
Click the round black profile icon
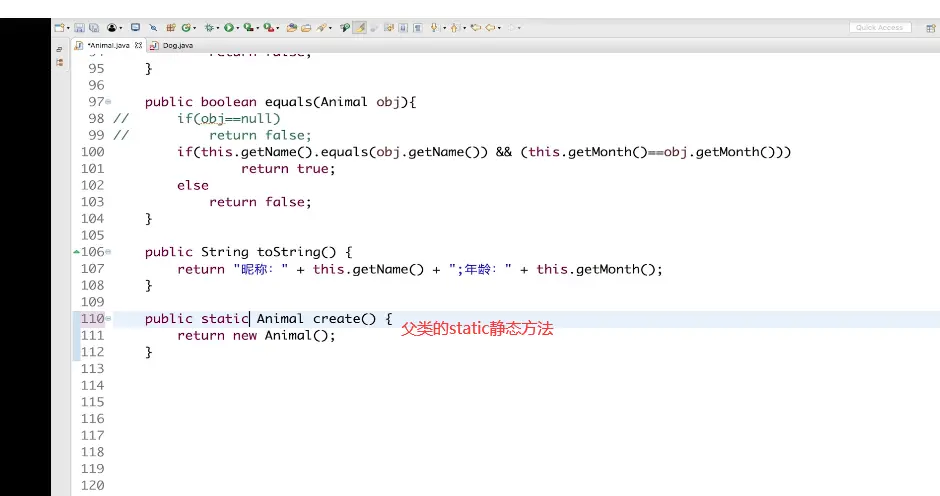click(112, 28)
